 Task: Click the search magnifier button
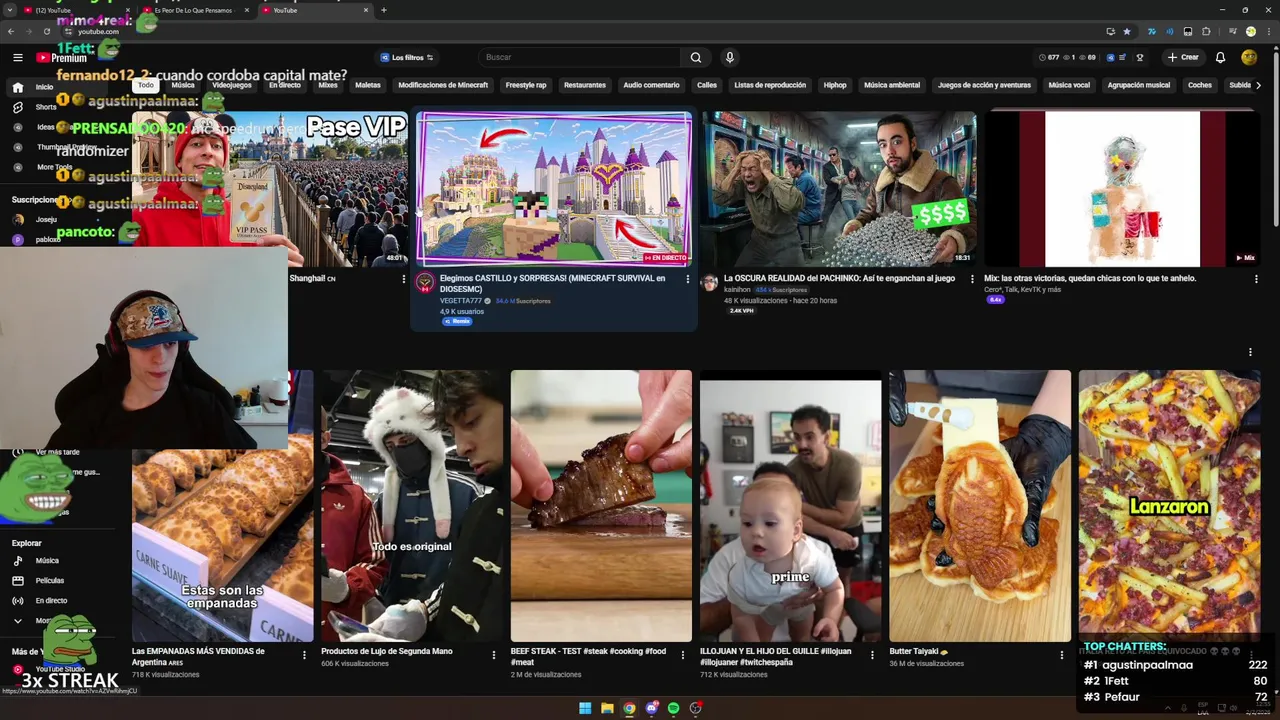pyautogui.click(x=696, y=57)
